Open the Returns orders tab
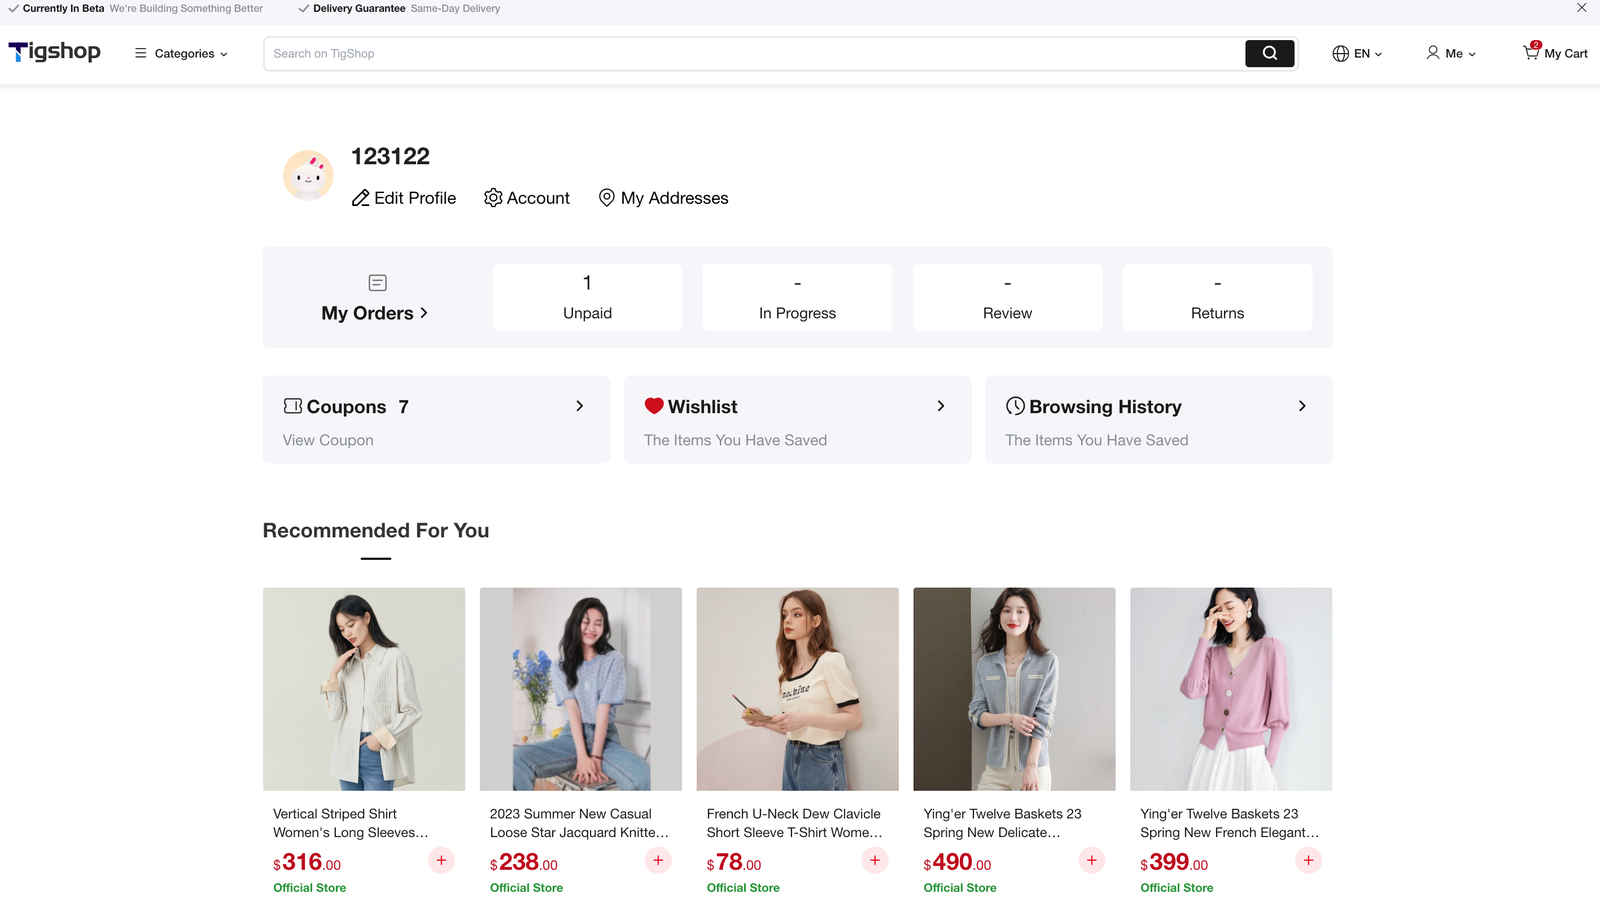1600x911 pixels. coord(1217,298)
